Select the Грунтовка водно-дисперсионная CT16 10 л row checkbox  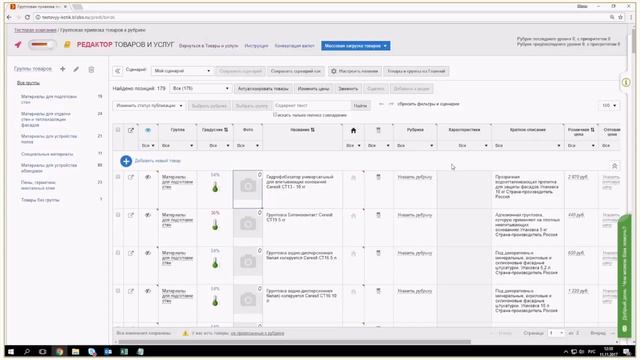(x=118, y=291)
